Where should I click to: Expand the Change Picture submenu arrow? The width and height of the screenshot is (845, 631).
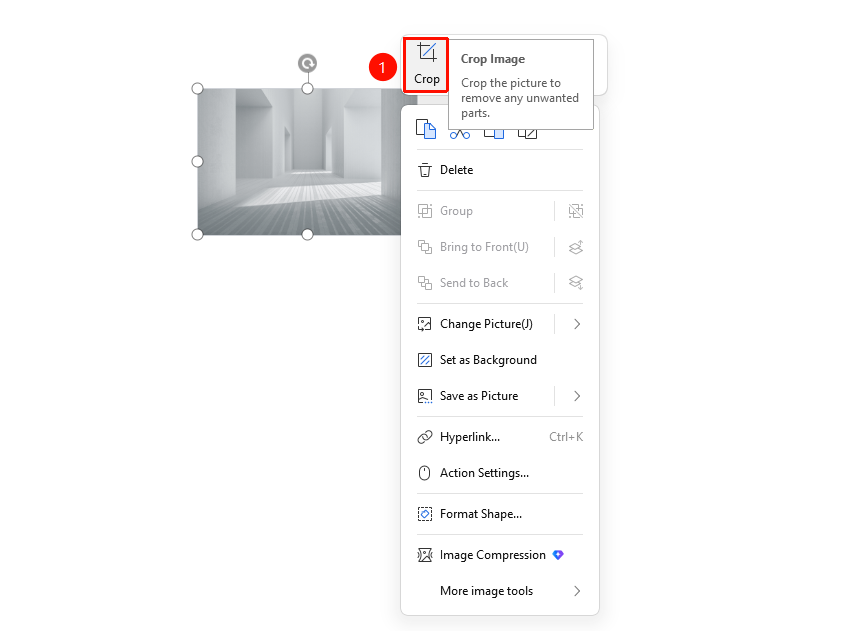[577, 324]
